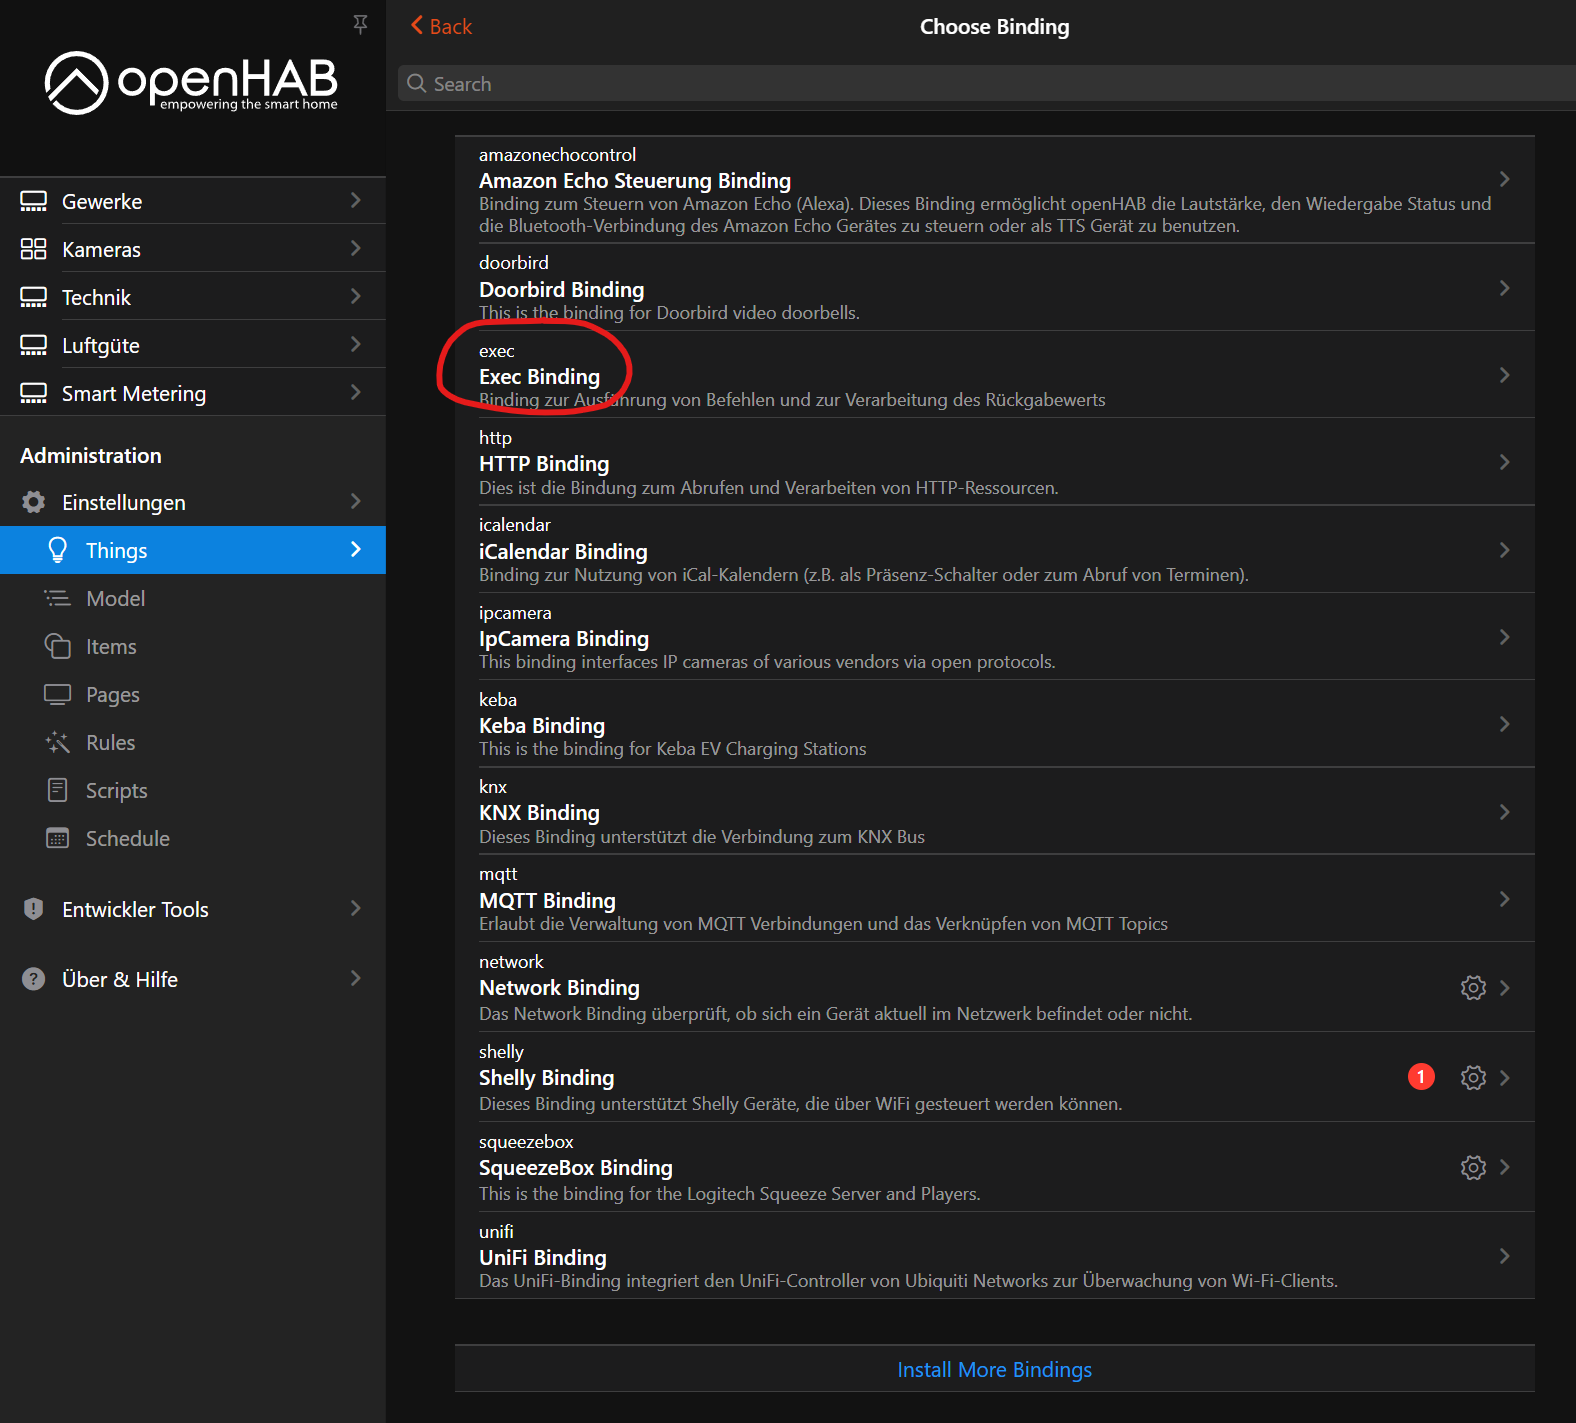Click the pin sidebar icon
The width and height of the screenshot is (1576, 1423).
pos(361,24)
